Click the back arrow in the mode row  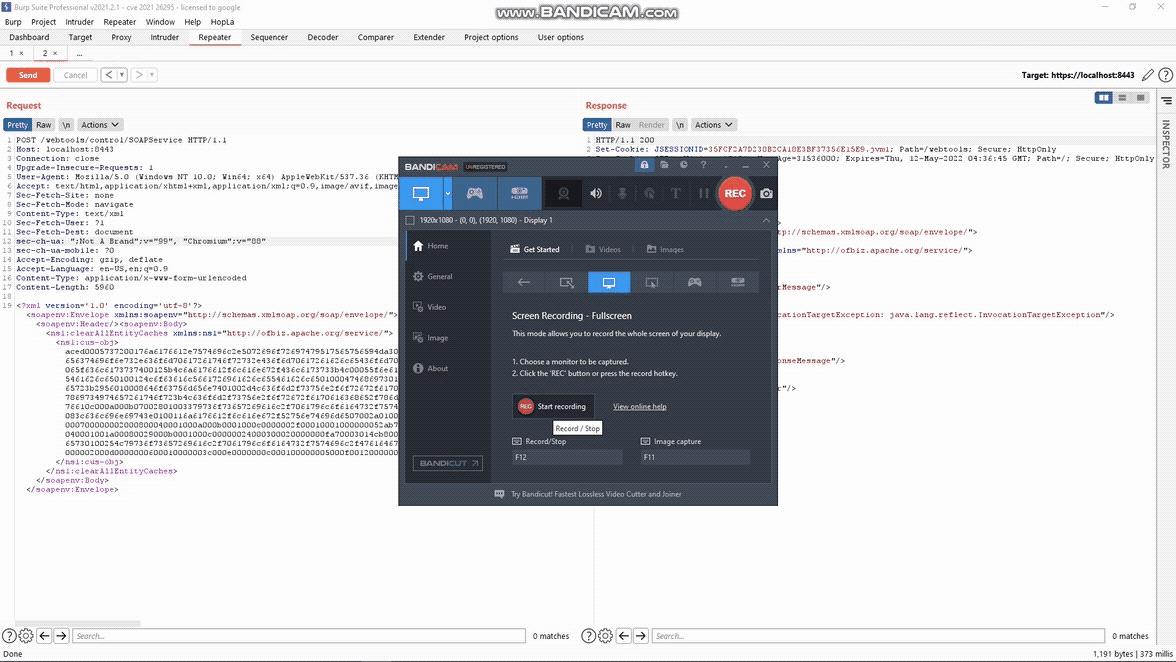click(524, 283)
